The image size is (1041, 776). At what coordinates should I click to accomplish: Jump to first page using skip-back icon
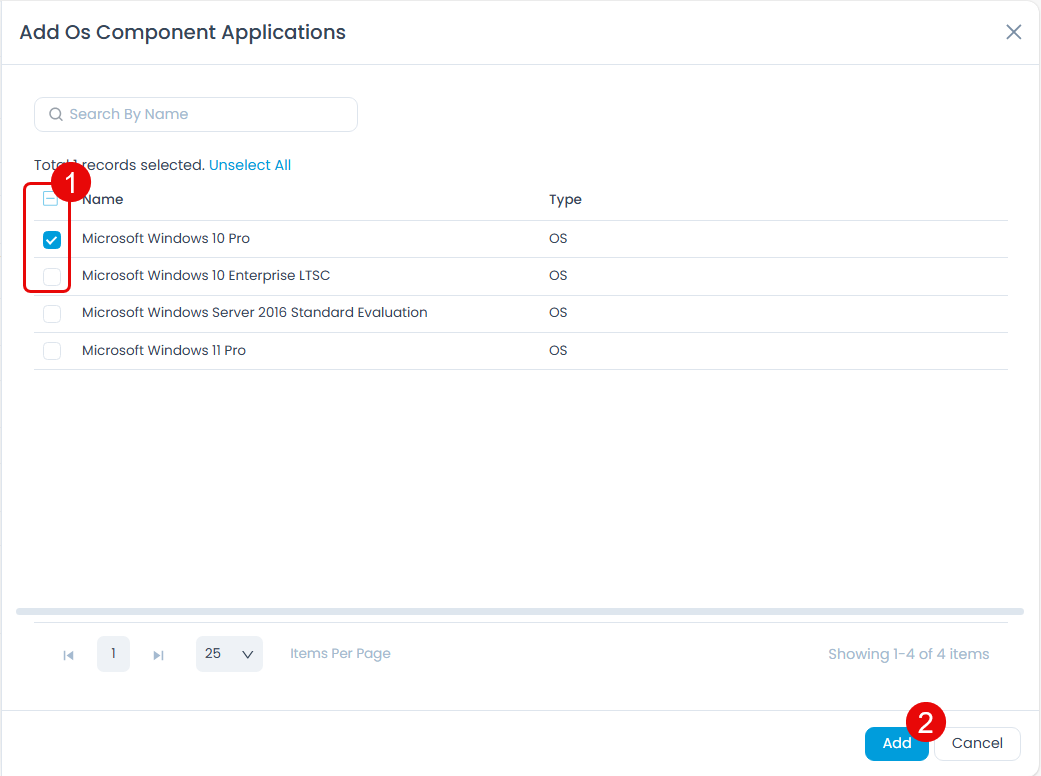coord(68,654)
